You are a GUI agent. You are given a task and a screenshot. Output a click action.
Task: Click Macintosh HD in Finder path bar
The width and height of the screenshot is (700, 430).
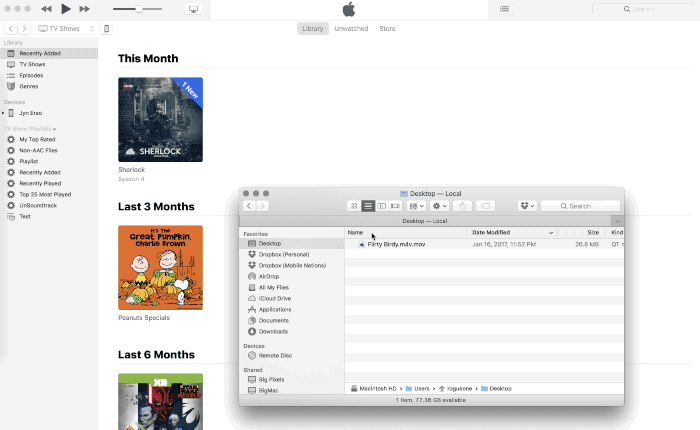(x=374, y=388)
